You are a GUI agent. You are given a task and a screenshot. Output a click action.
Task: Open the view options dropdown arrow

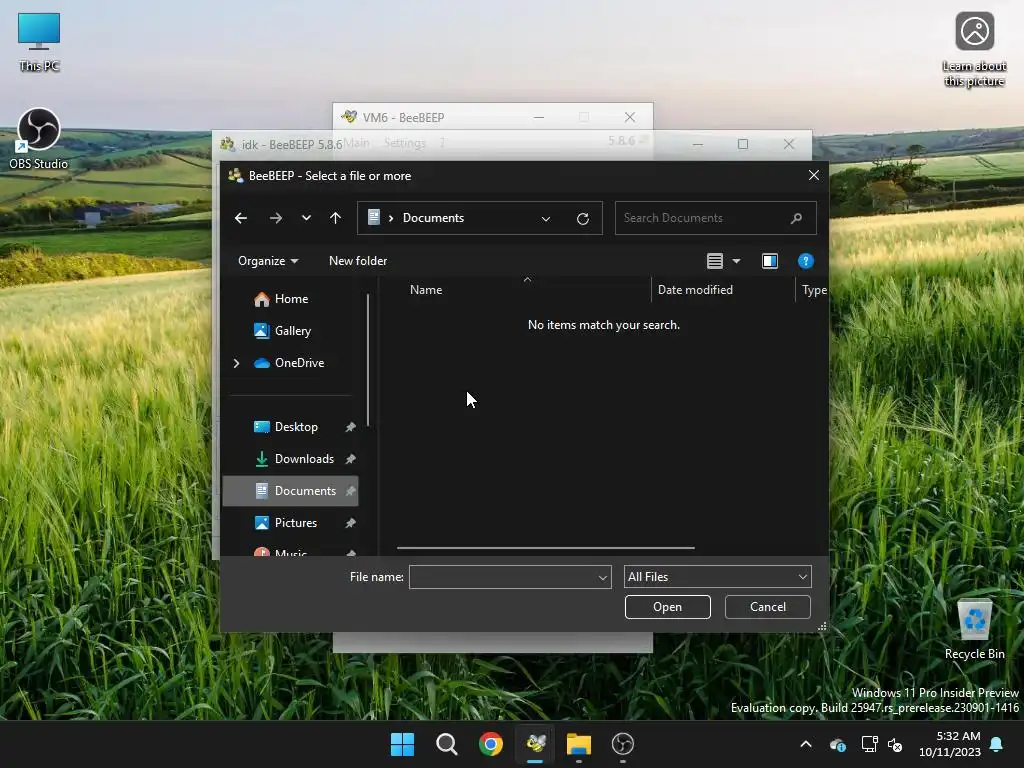737,261
